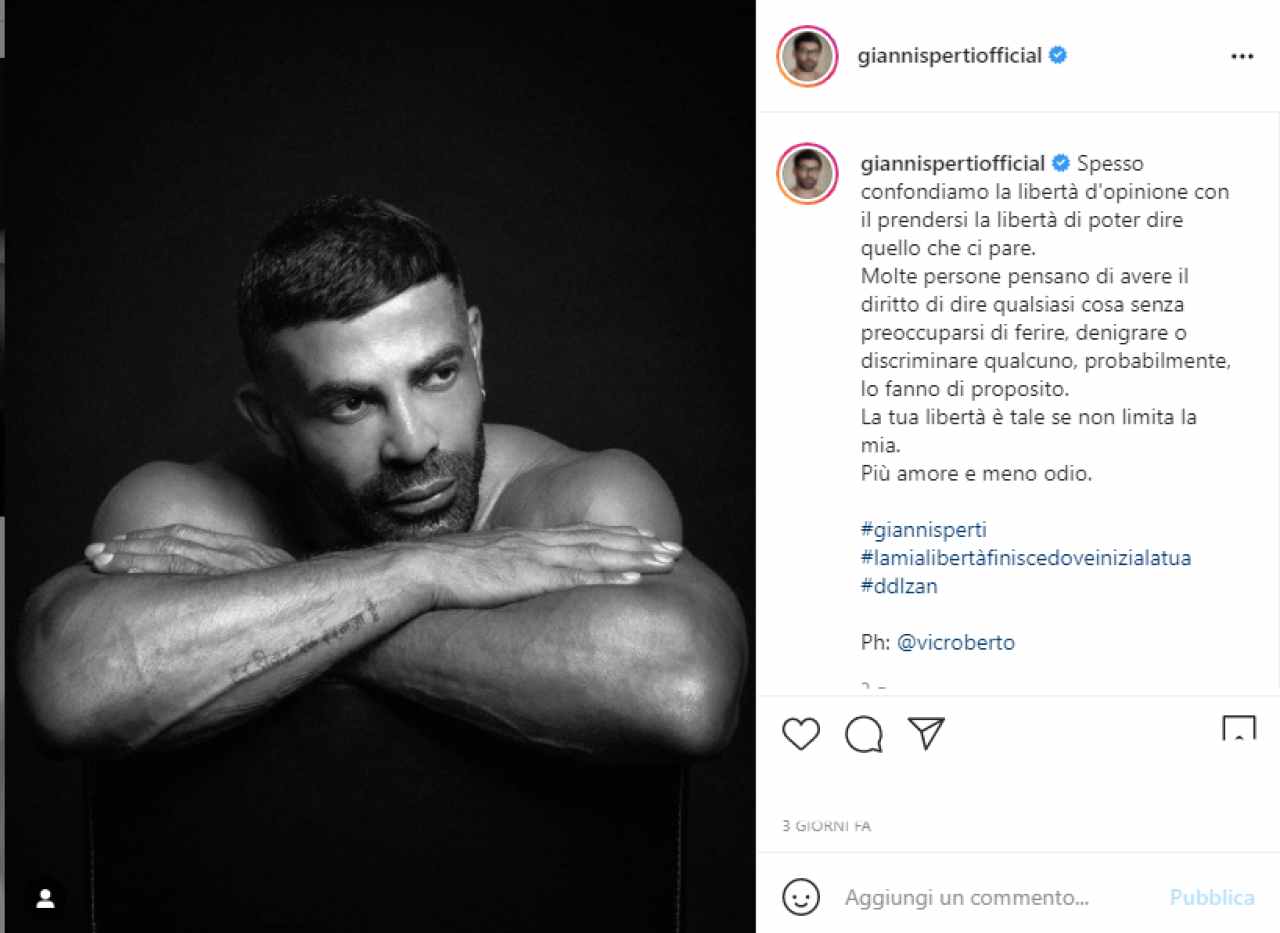1280x933 pixels.
Task: Open #lamialibertàfiniscedoveinizialatua hashtag
Action: pyautogui.click(x=1026, y=558)
